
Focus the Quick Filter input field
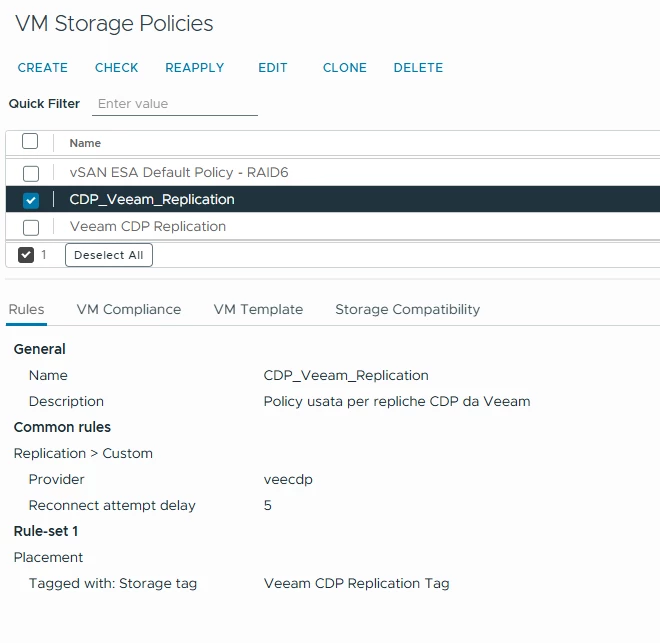click(x=175, y=104)
